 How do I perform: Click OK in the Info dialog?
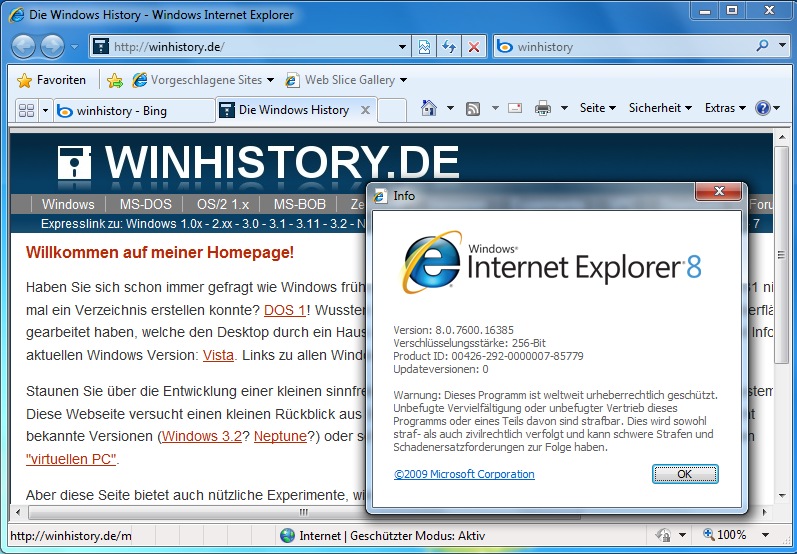[685, 474]
